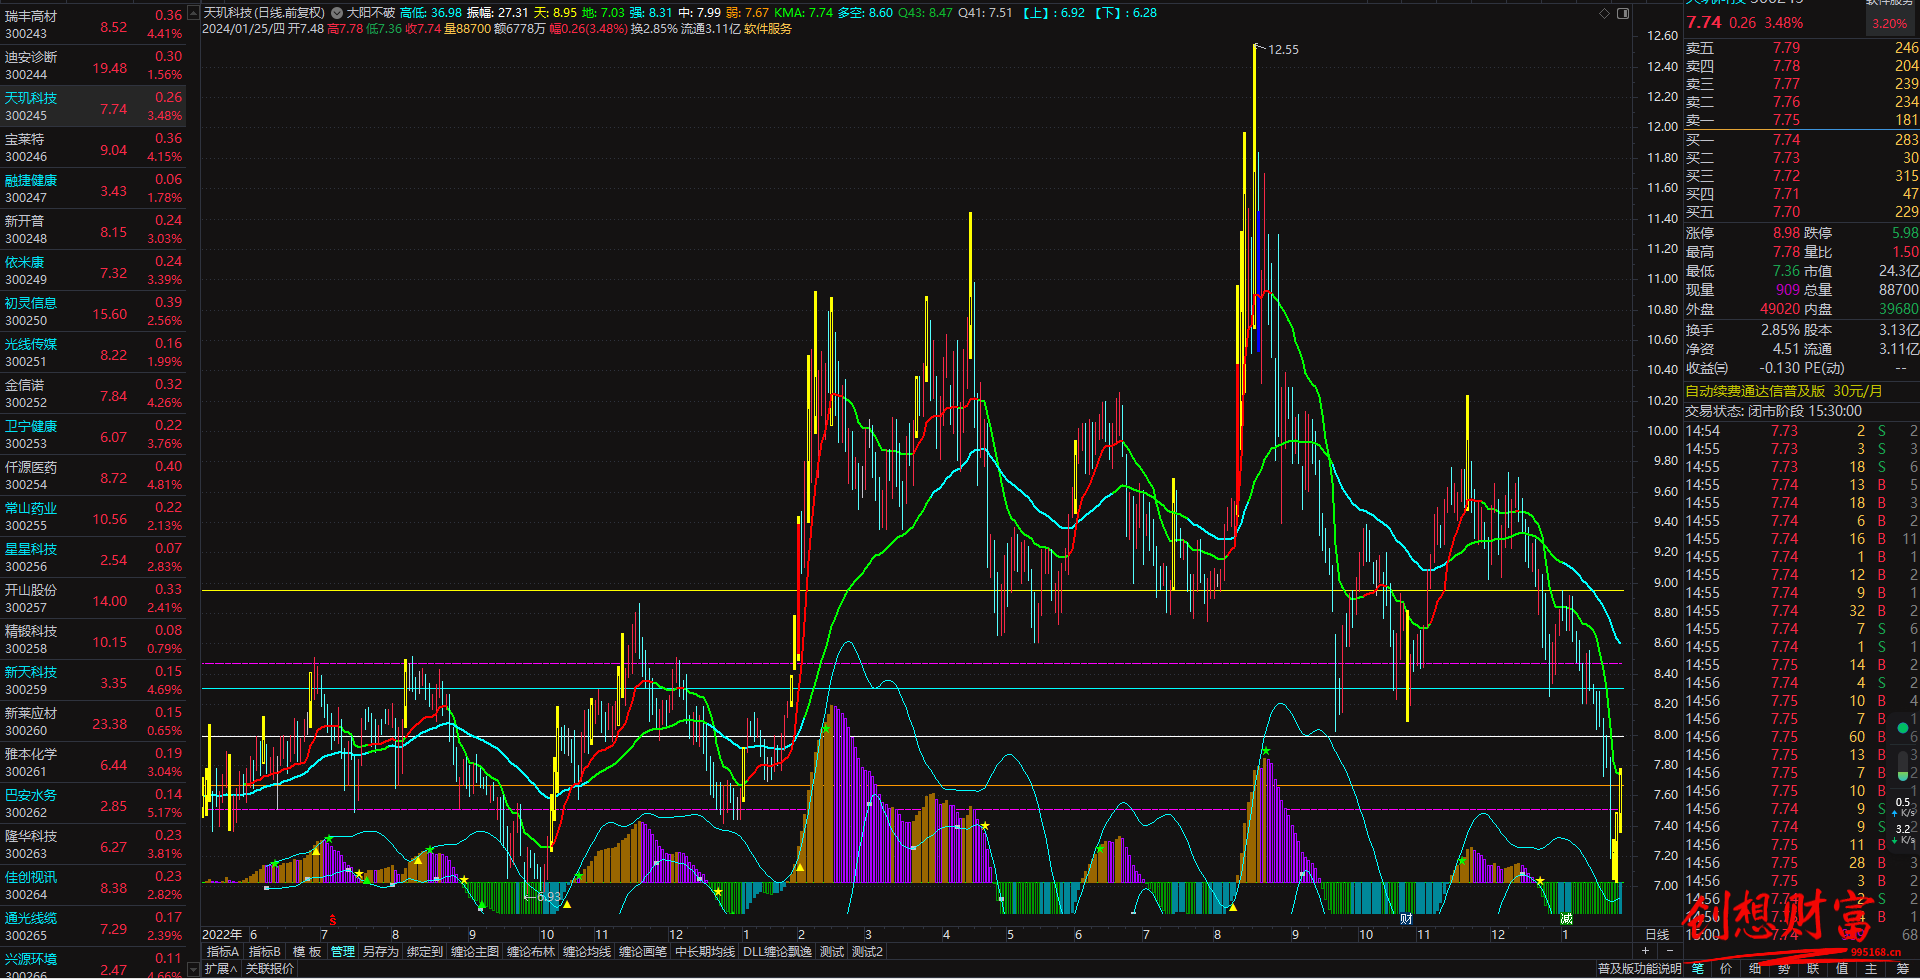Select the 中长期均线 indicator tab
Screen dimensions: 1920x980
coord(705,951)
